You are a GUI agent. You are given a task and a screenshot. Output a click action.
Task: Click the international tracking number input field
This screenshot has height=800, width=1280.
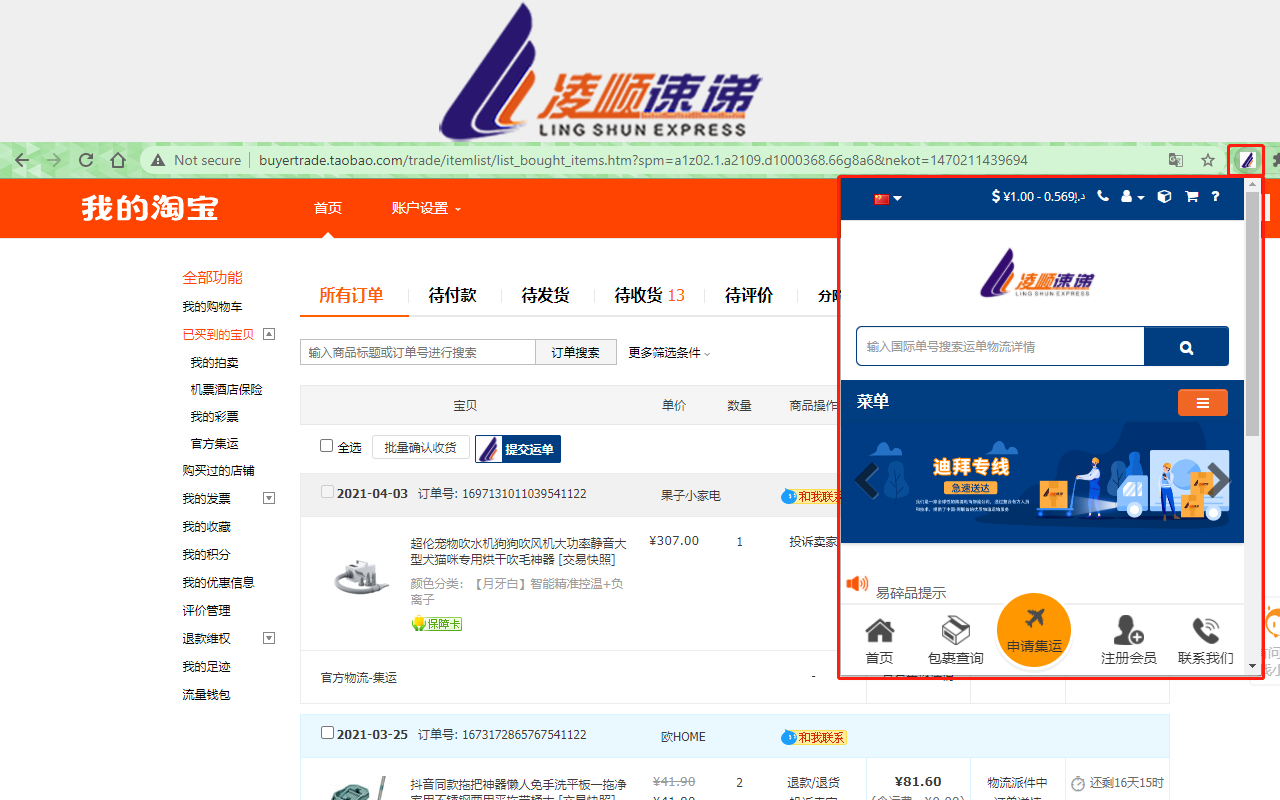(1000, 346)
